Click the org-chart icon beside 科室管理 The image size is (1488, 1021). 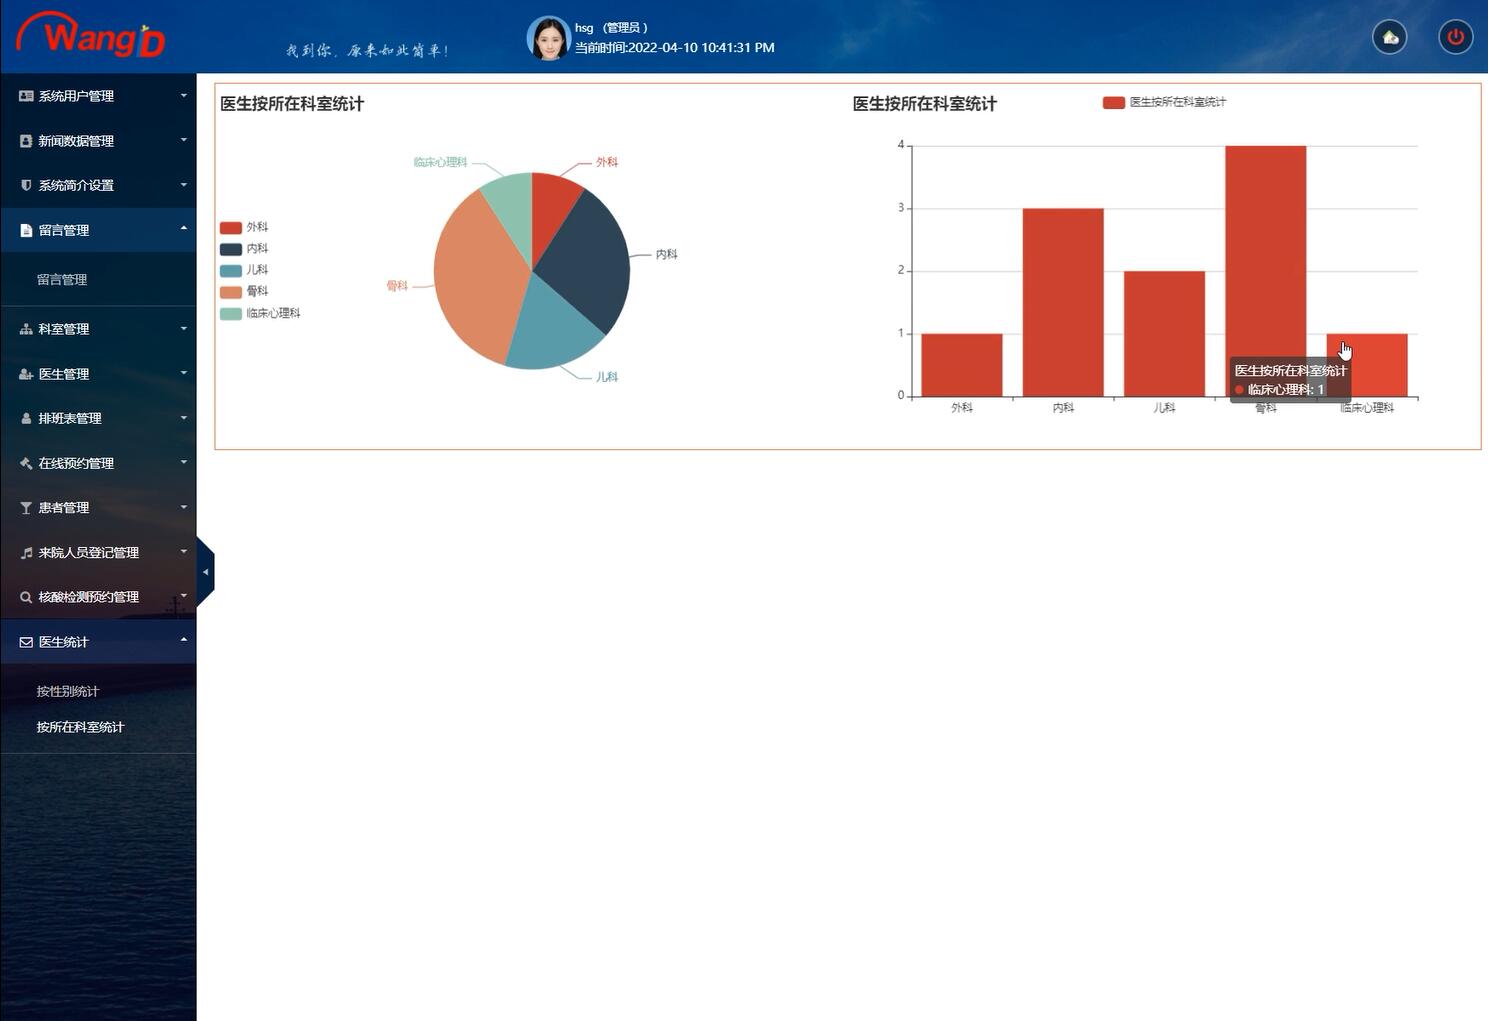[x=26, y=329]
